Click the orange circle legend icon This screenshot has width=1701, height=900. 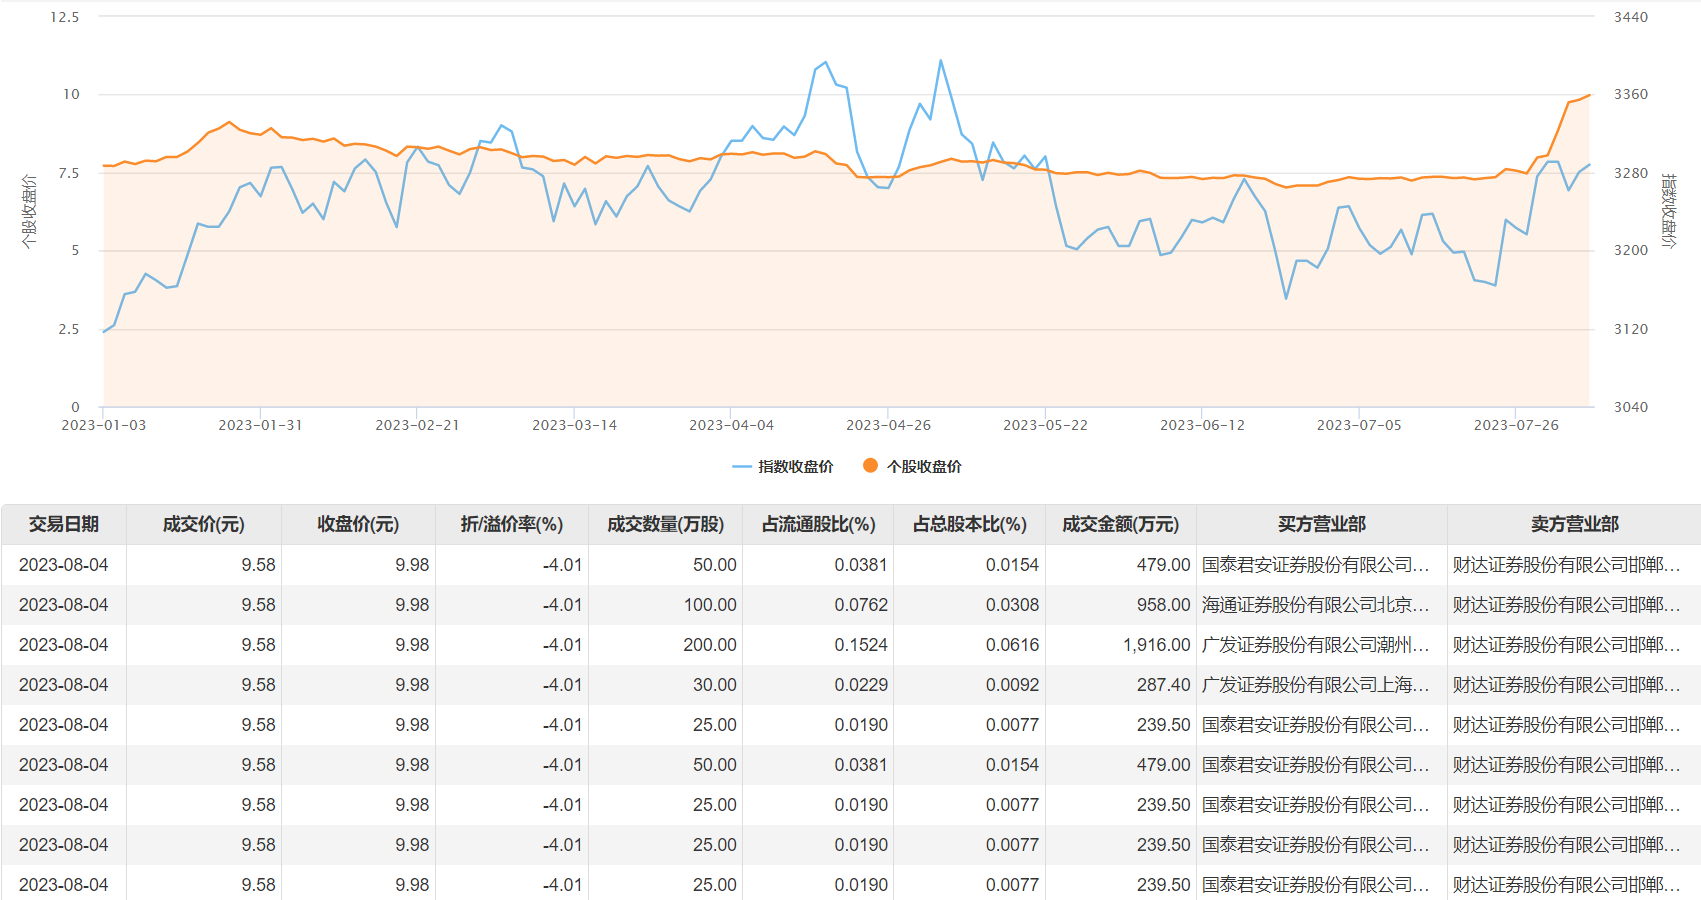point(870,466)
